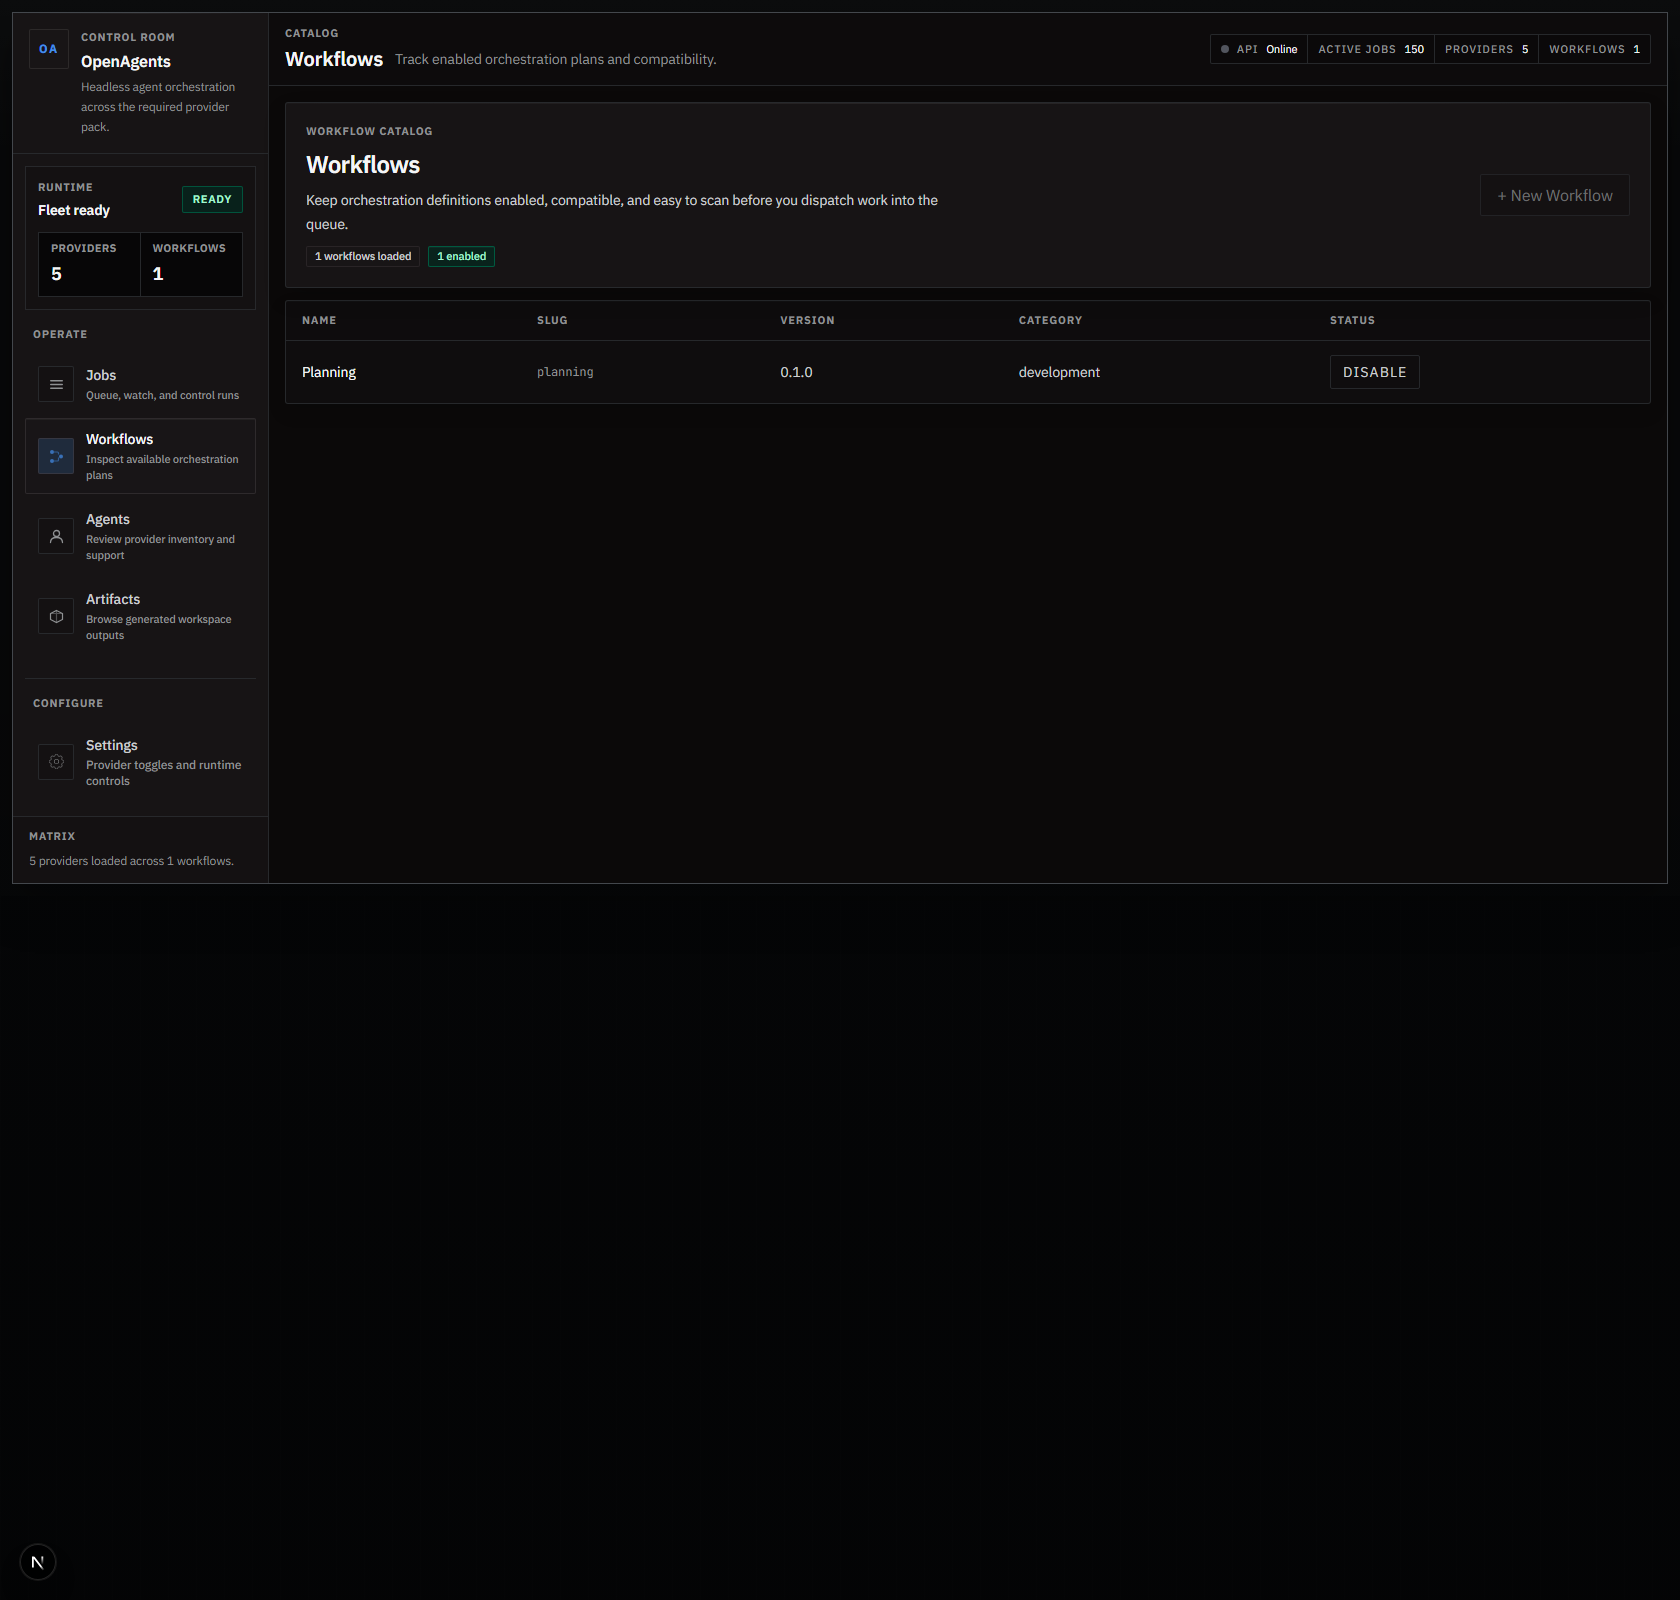Click the Planning workflow name cell
This screenshot has height=1600, width=1680.
[329, 372]
